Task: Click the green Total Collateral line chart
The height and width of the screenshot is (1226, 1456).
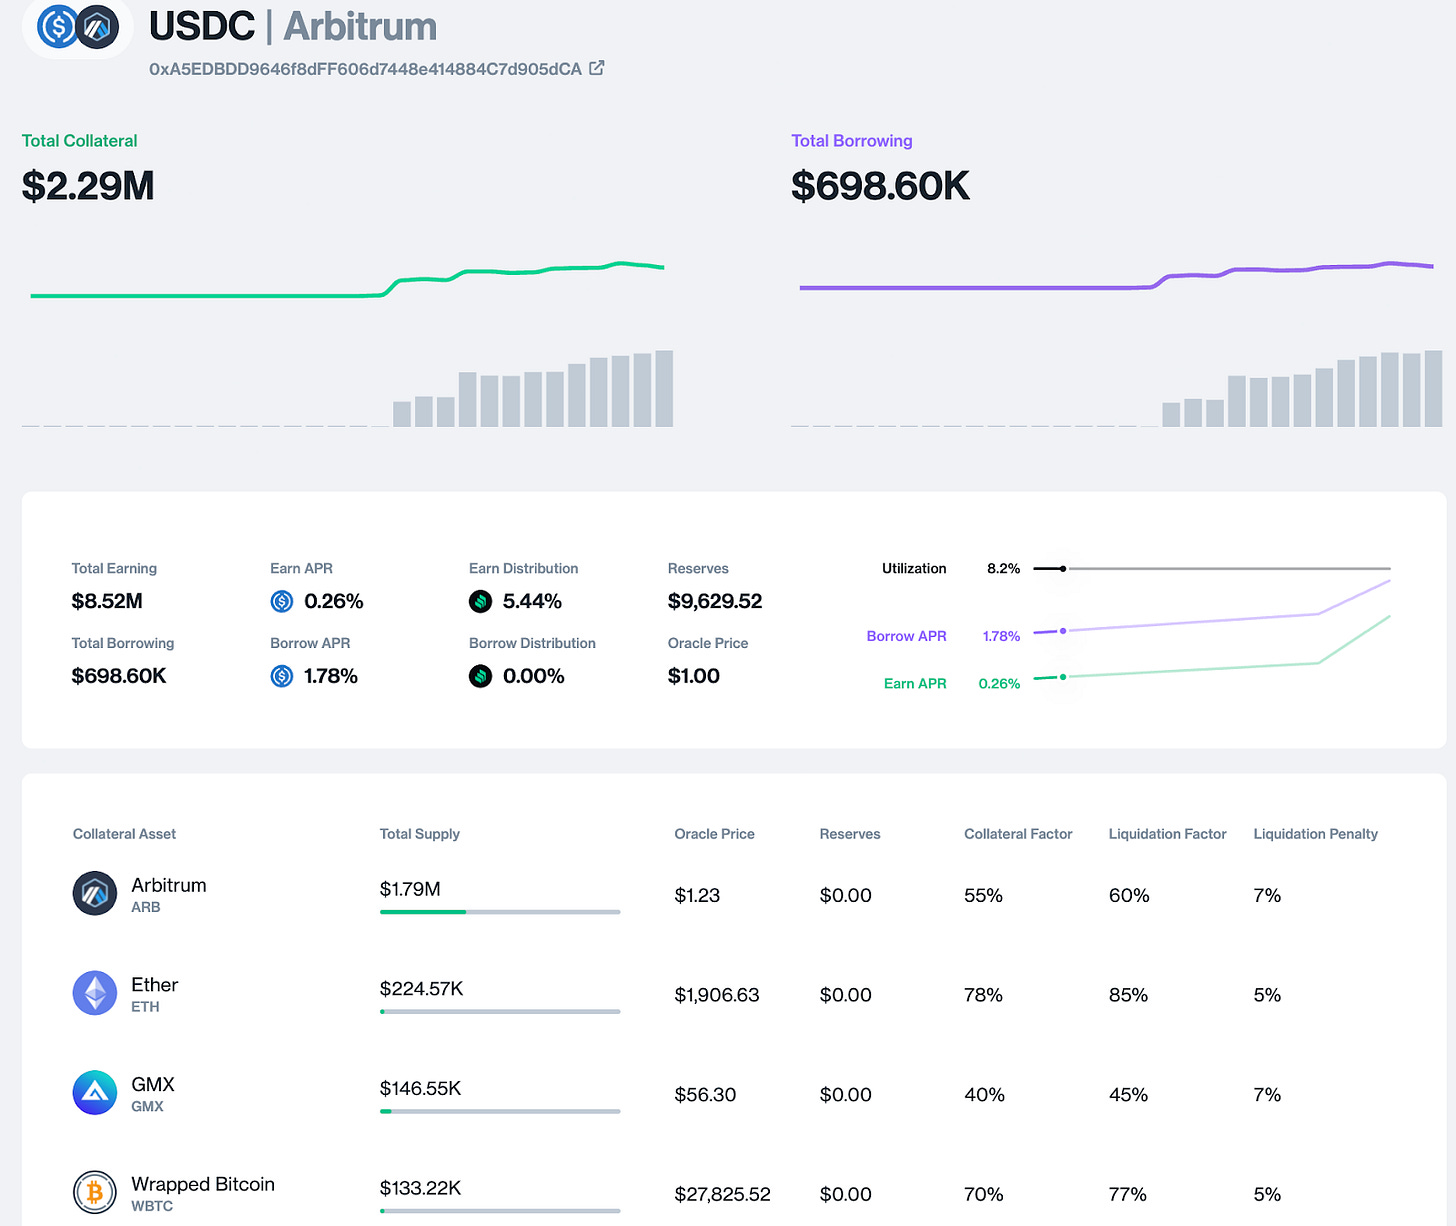Action: click(347, 281)
